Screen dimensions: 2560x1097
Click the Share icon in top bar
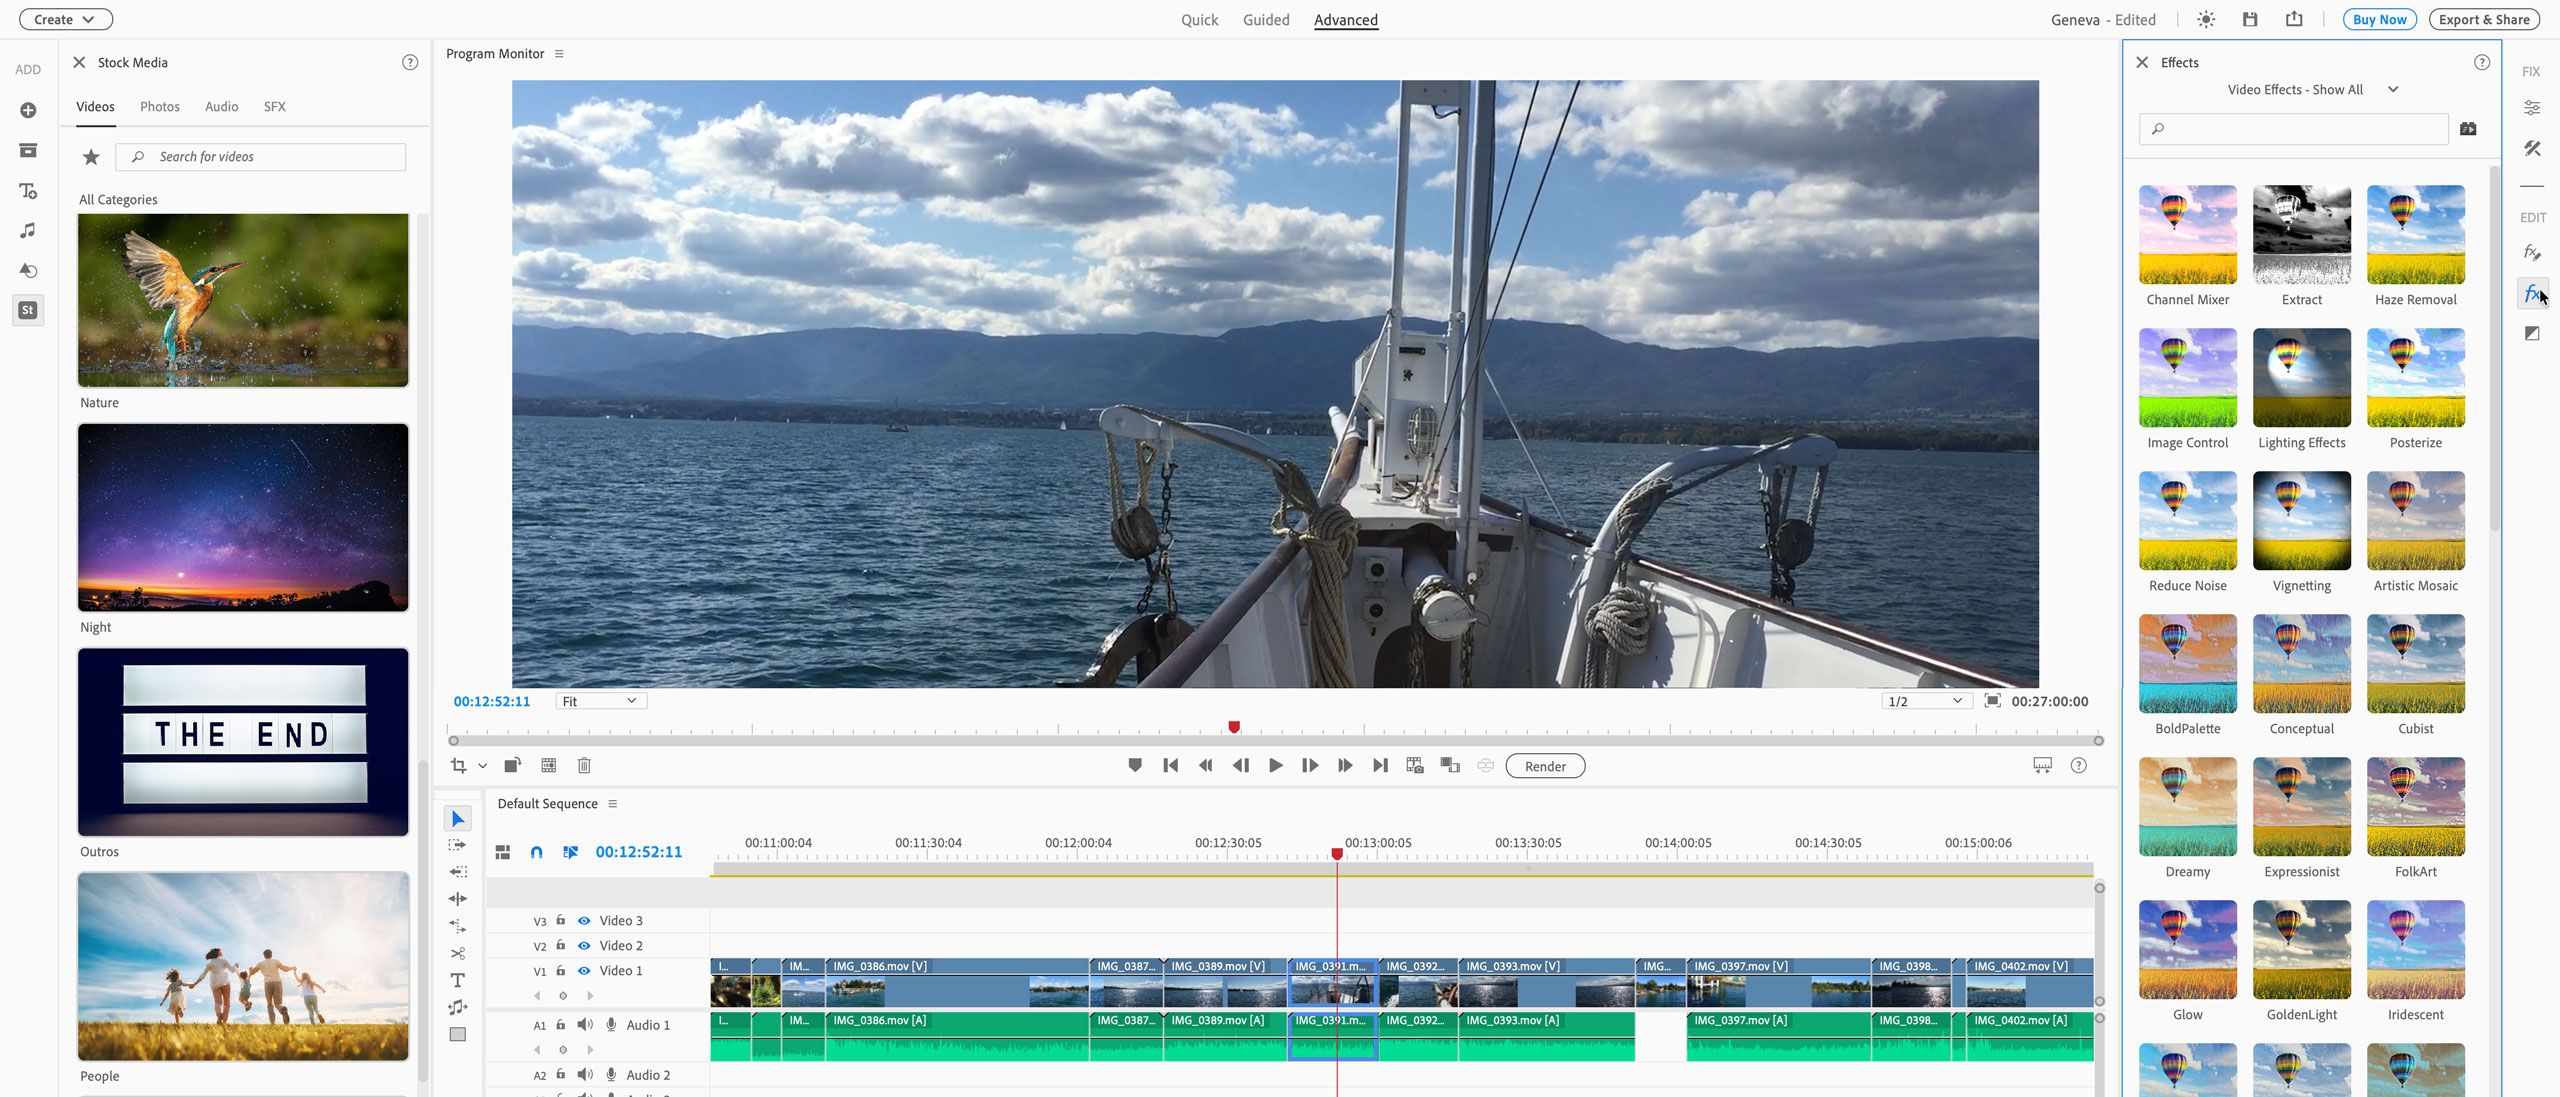coord(2294,19)
